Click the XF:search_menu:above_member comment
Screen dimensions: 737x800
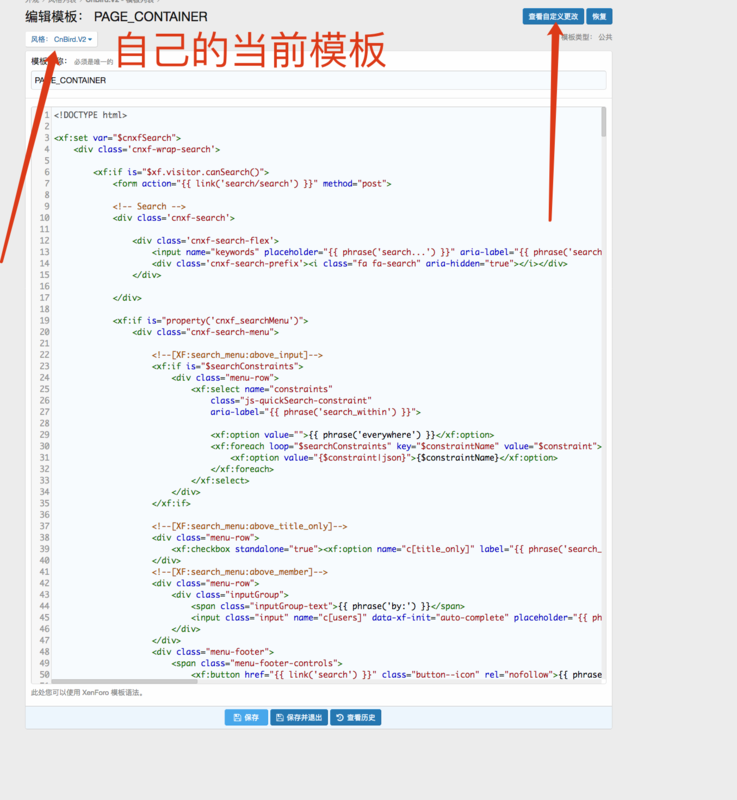[x=240, y=572]
